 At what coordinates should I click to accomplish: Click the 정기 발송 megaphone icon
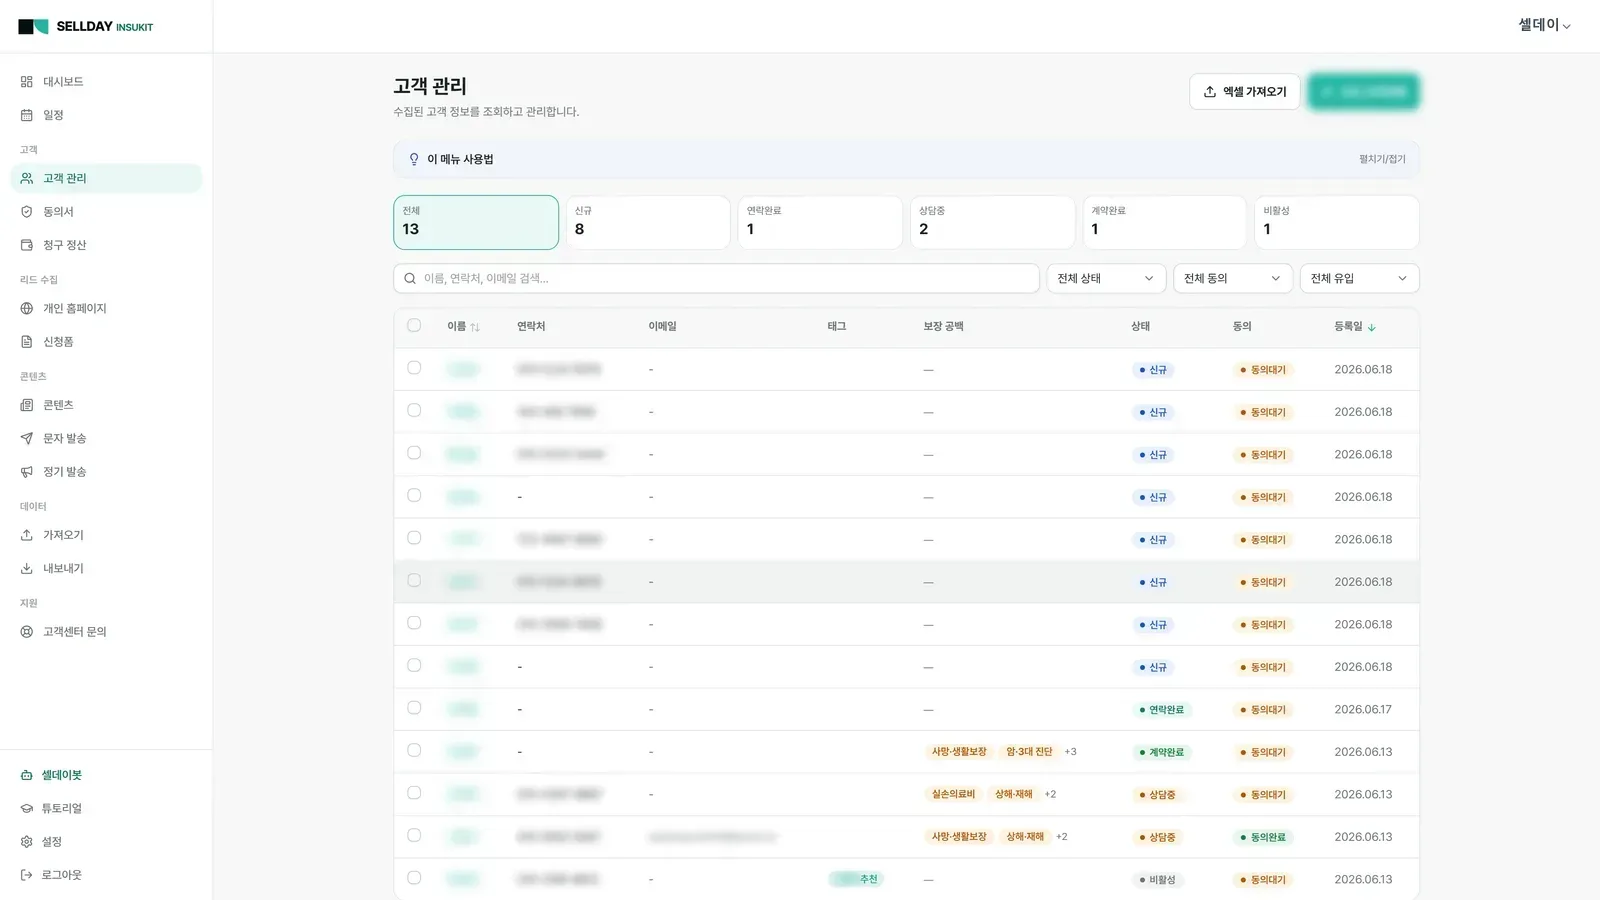click(x=27, y=472)
